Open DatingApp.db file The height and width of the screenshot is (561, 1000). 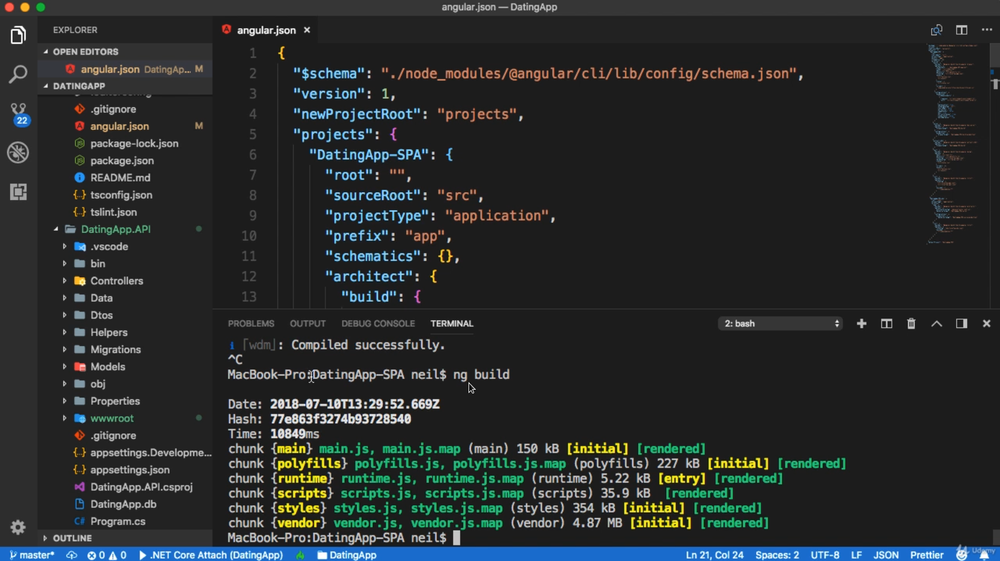pyautogui.click(x=125, y=504)
